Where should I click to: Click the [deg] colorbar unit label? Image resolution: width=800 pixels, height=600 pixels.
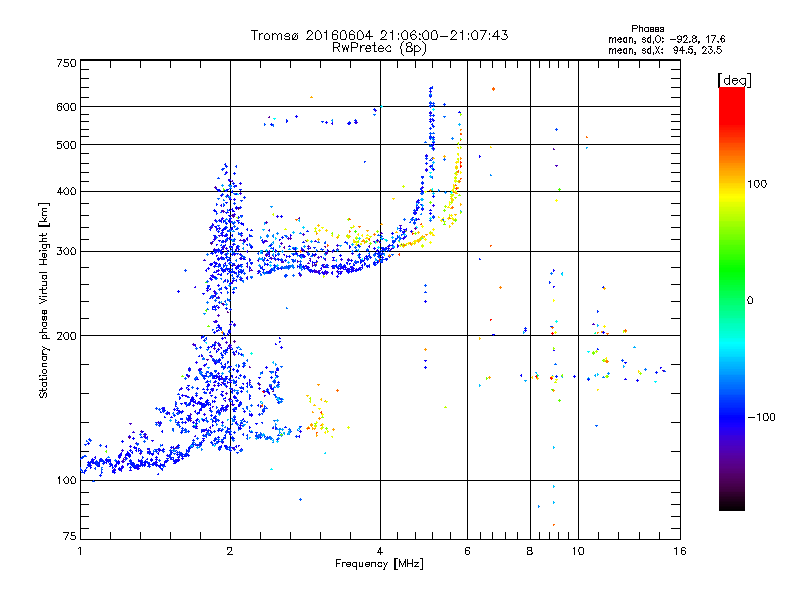click(x=734, y=80)
